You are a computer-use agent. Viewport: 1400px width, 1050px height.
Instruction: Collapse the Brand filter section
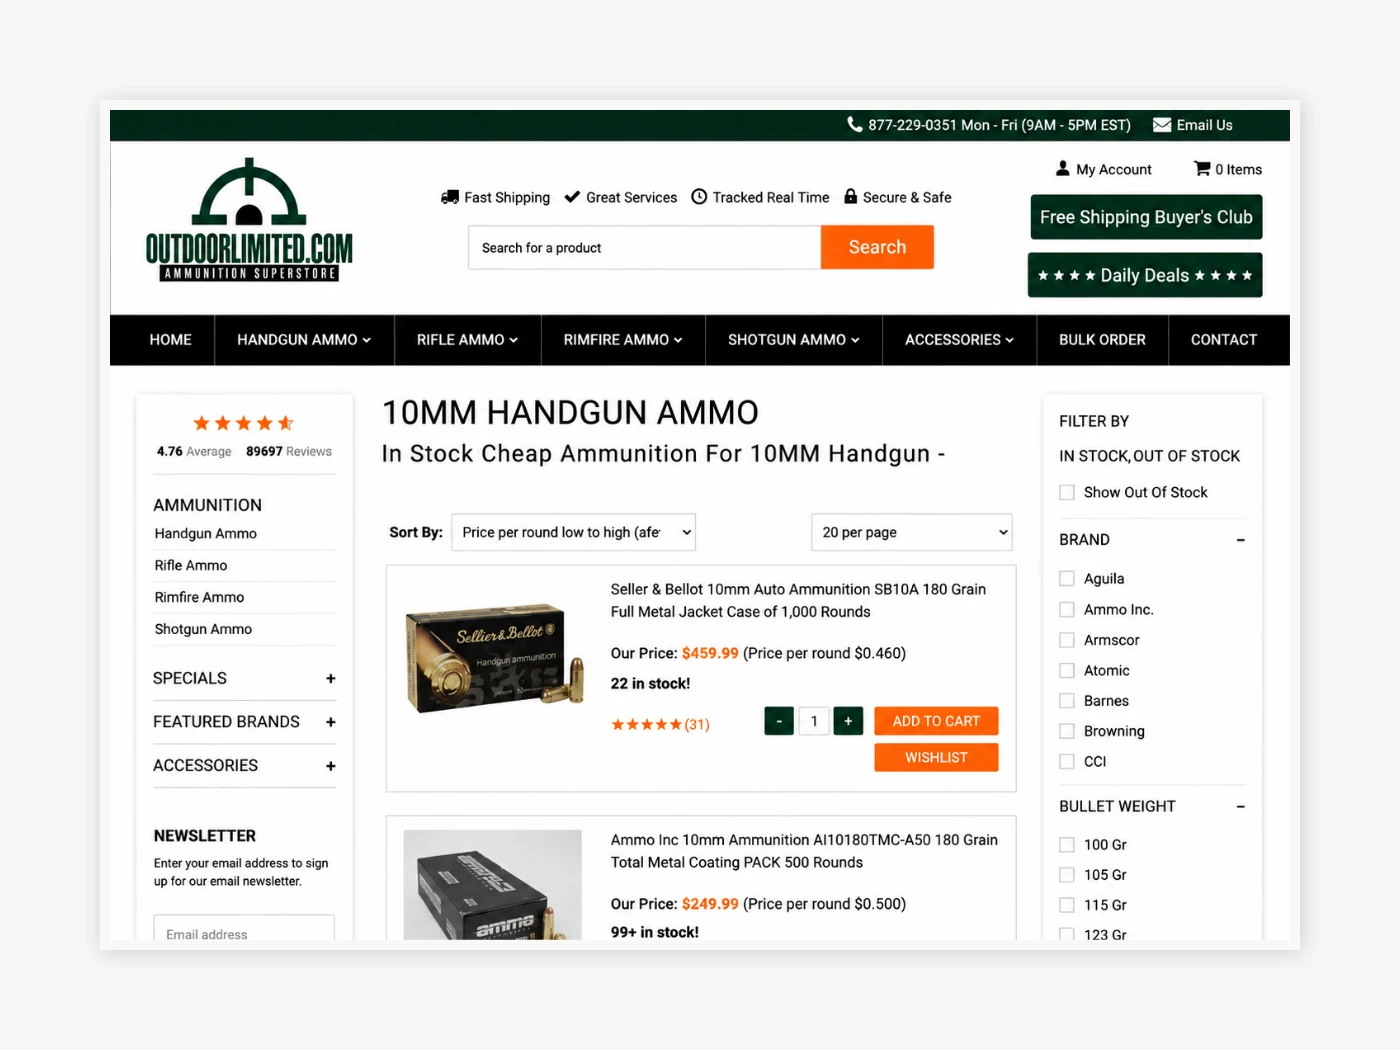[x=1240, y=540]
